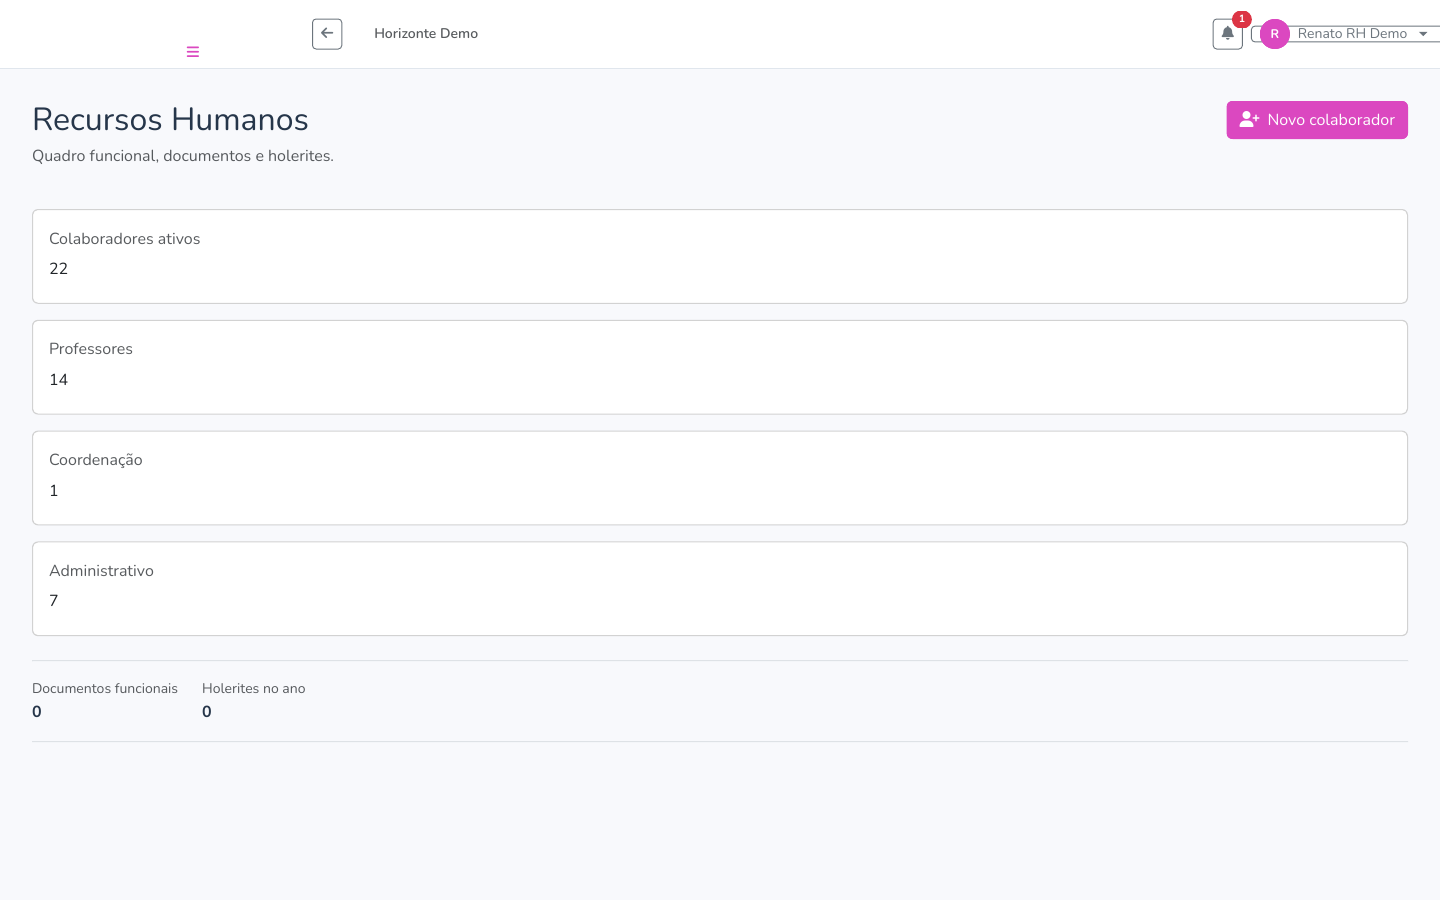Screen dimensions: 1440x900
Task: Click the Documentos funcionais label
Action: (105, 688)
